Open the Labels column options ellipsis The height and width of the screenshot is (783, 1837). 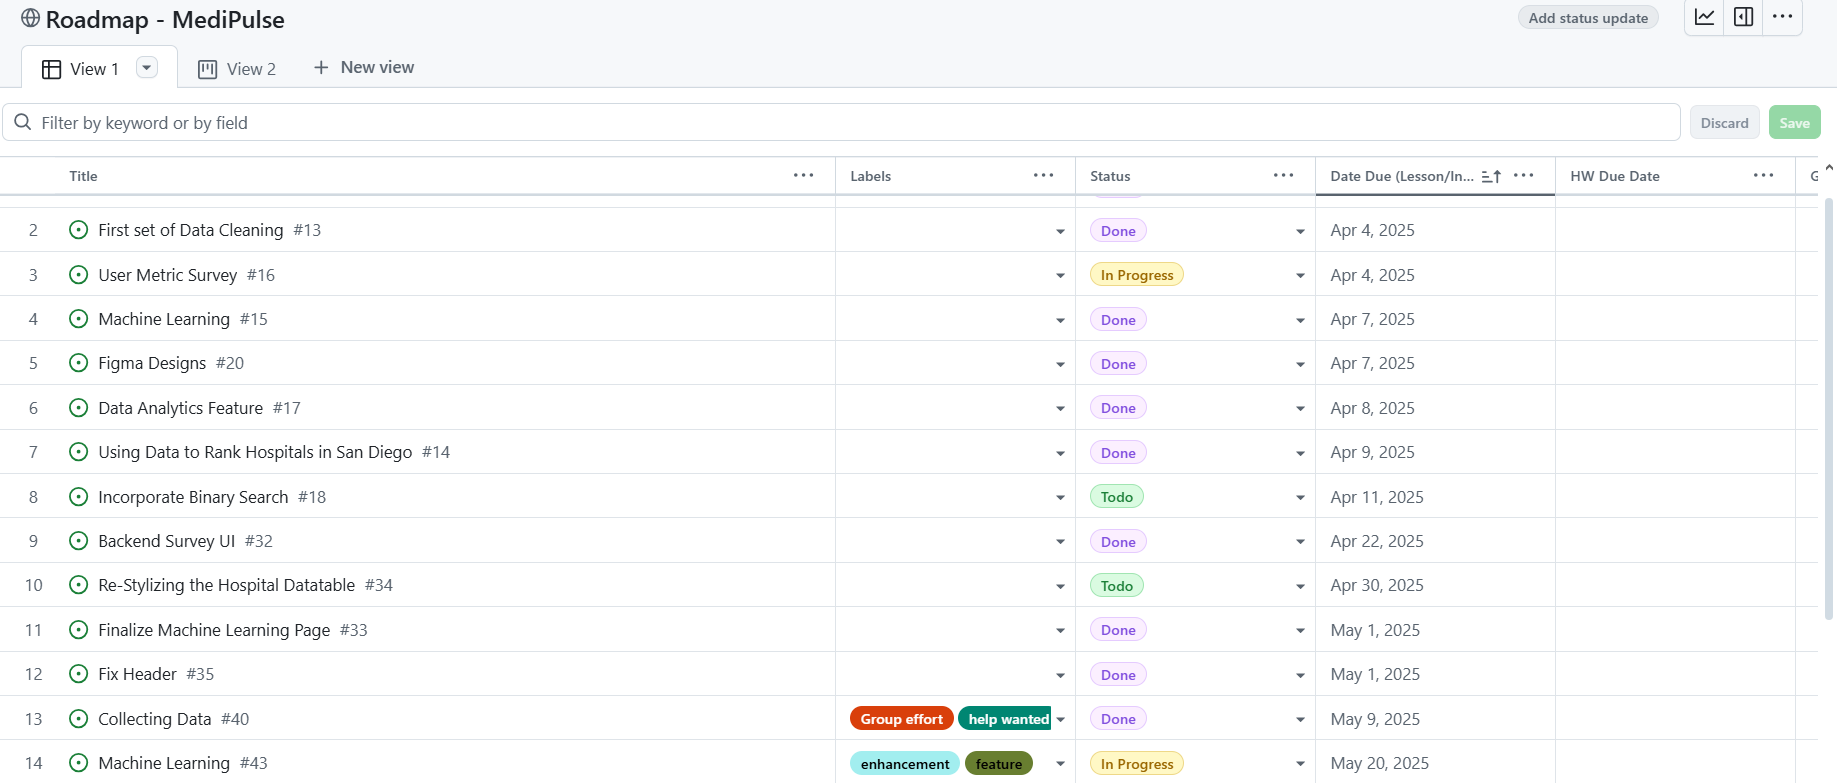[1044, 175]
